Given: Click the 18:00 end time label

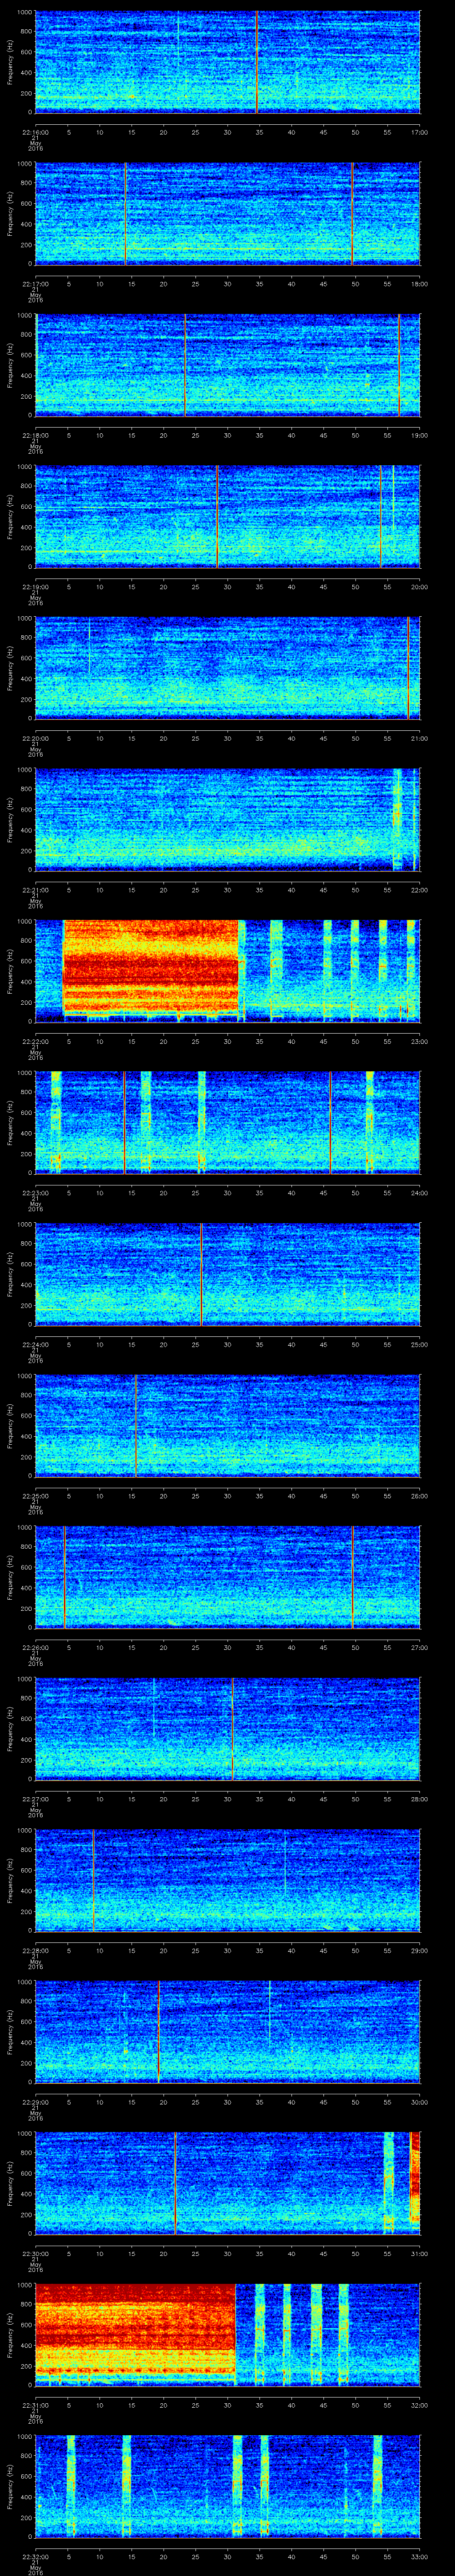Looking at the screenshot, I should (x=419, y=284).
